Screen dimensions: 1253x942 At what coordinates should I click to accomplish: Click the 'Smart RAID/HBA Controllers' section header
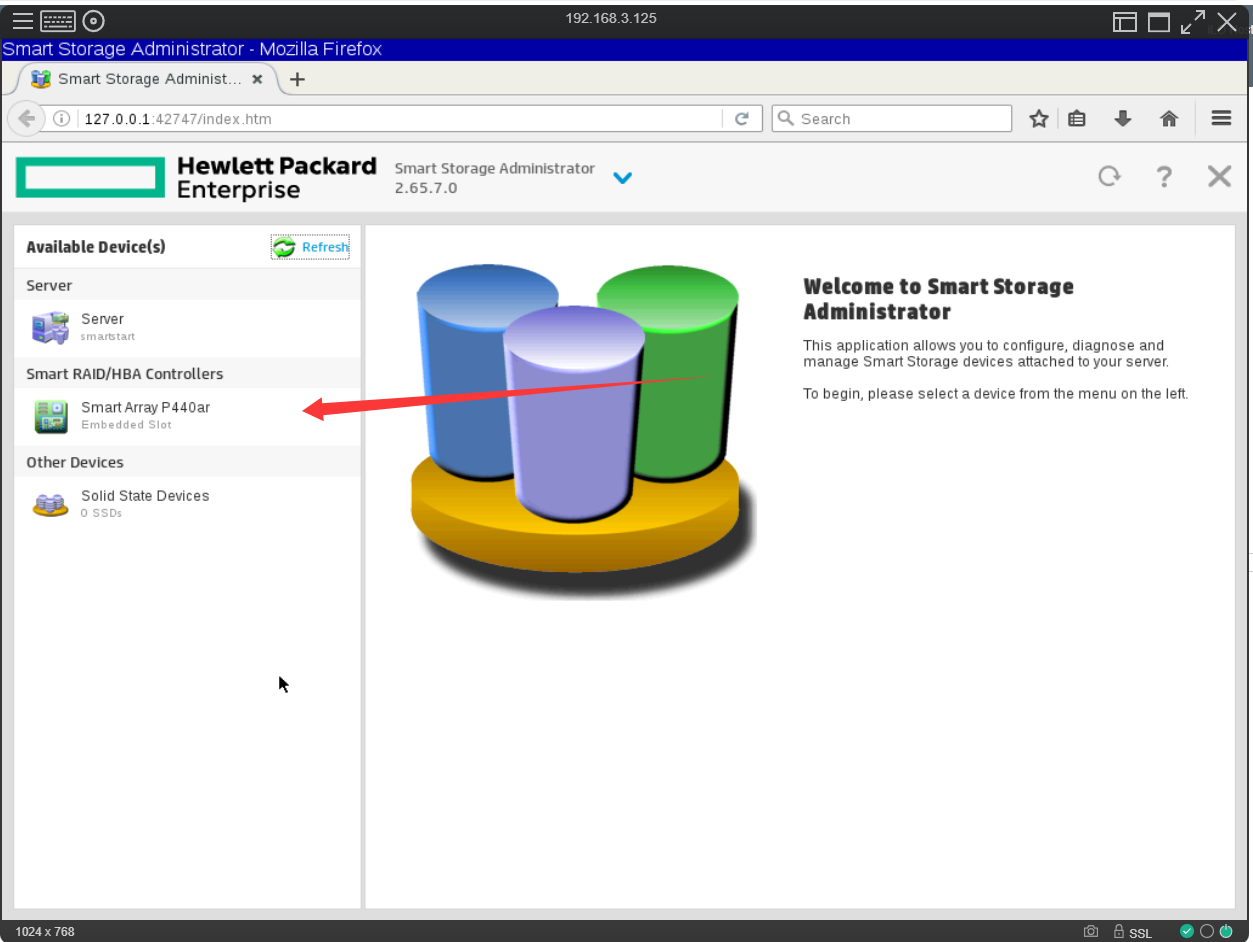[x=125, y=374]
